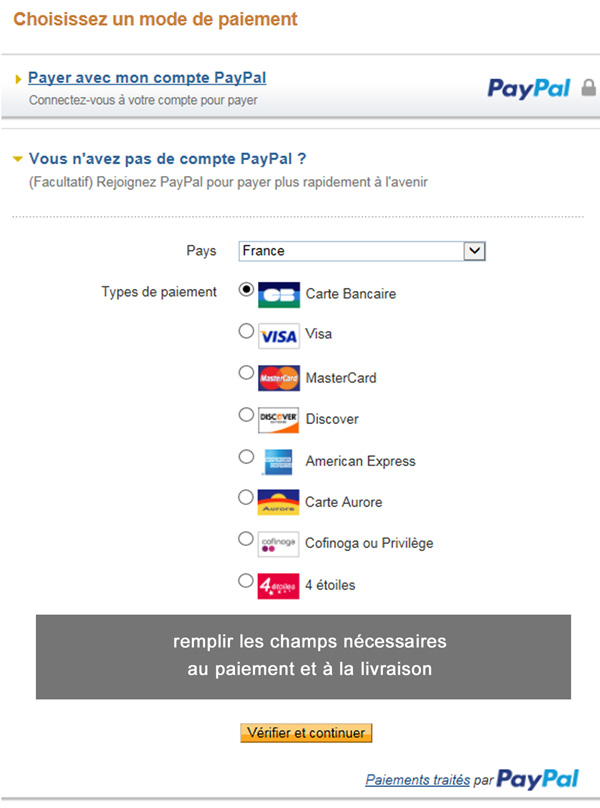Click the Discover card logo

tap(279, 419)
